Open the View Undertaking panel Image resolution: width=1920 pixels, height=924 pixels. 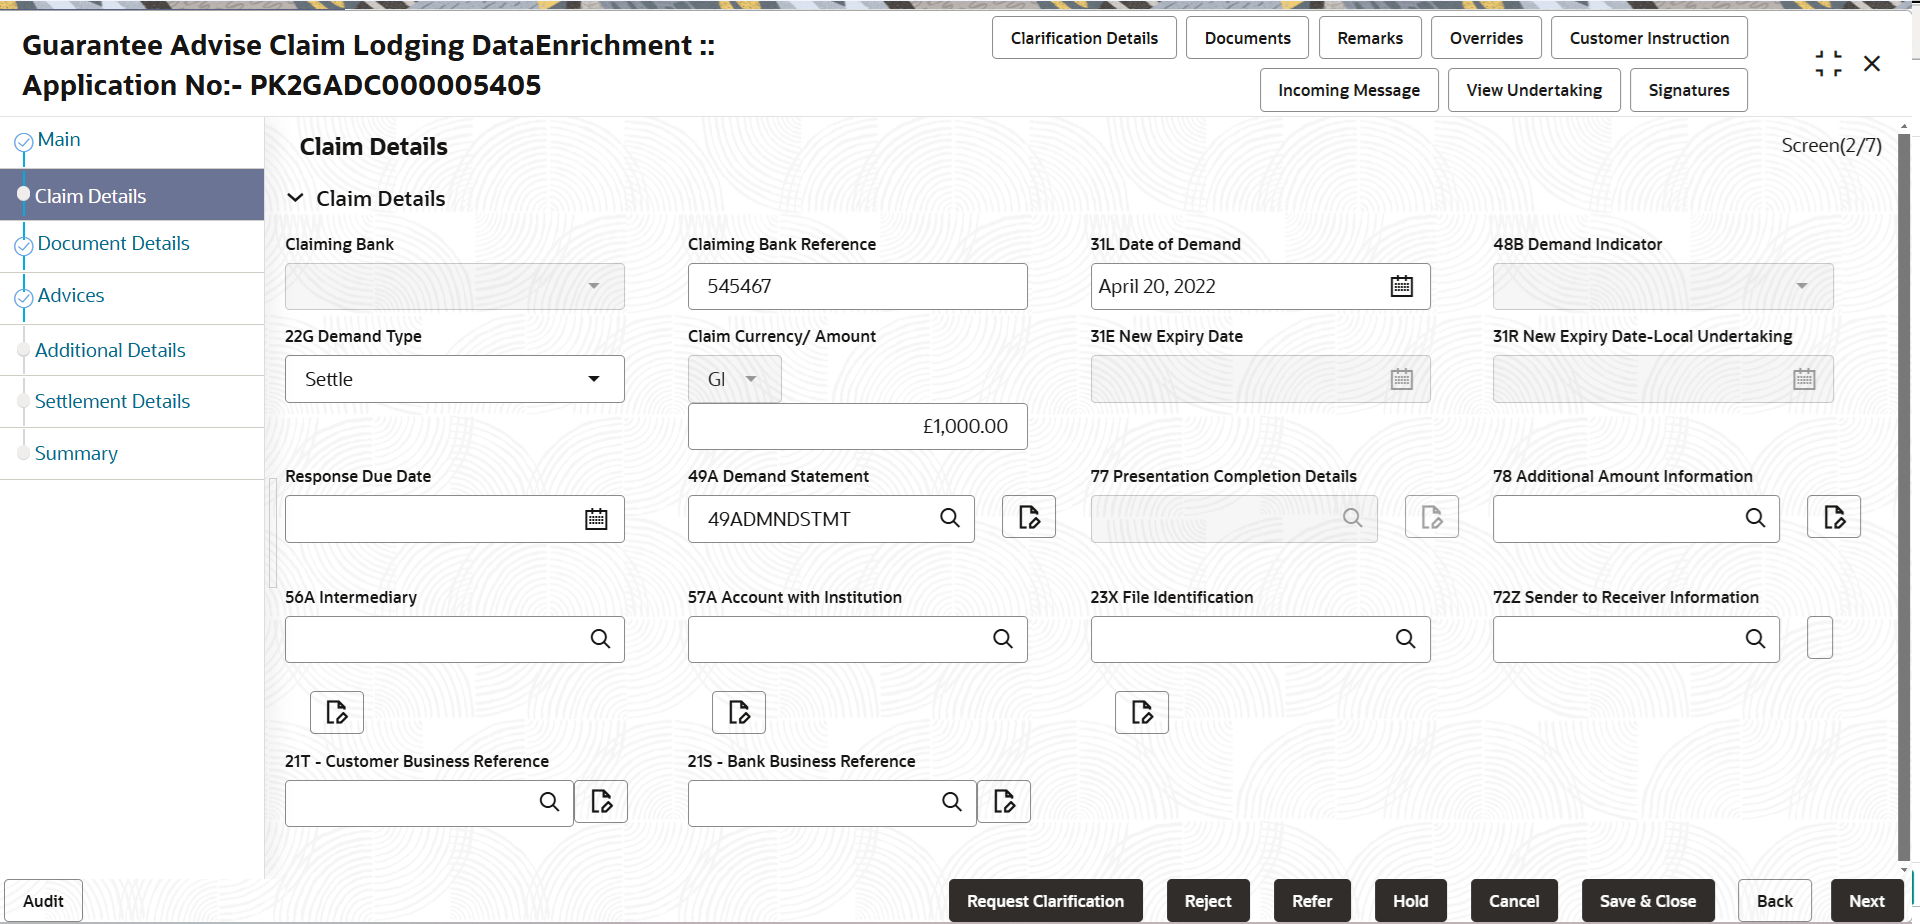(x=1534, y=90)
